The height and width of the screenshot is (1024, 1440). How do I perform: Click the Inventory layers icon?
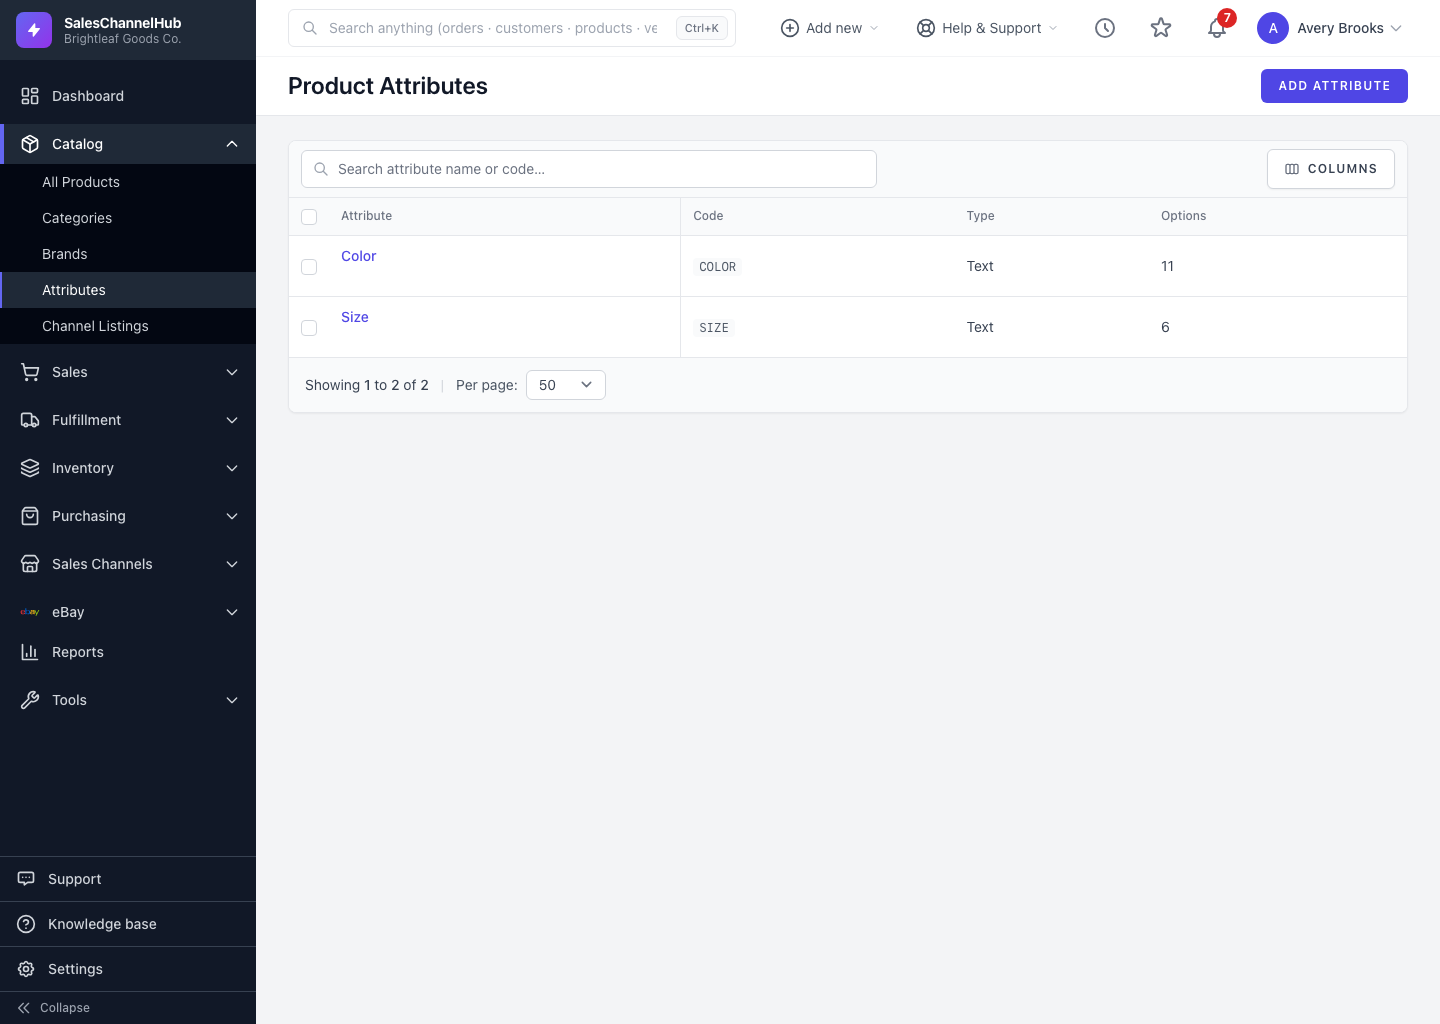coord(30,468)
